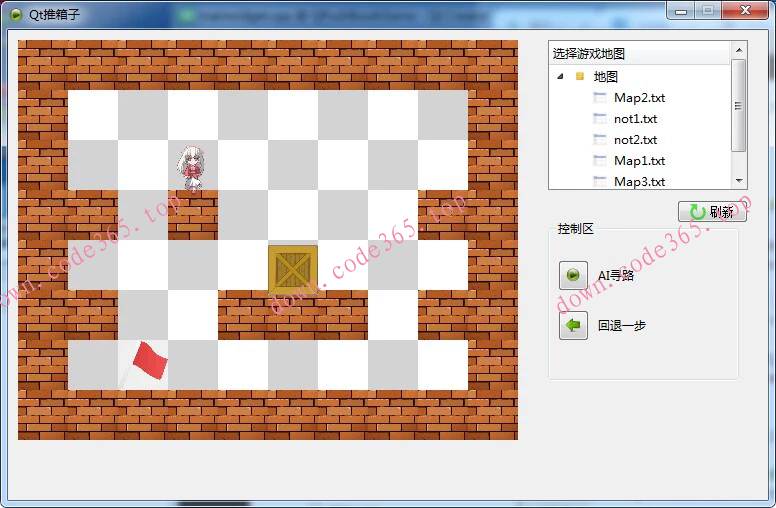
Task: Click the girl character on the board
Action: click(191, 166)
